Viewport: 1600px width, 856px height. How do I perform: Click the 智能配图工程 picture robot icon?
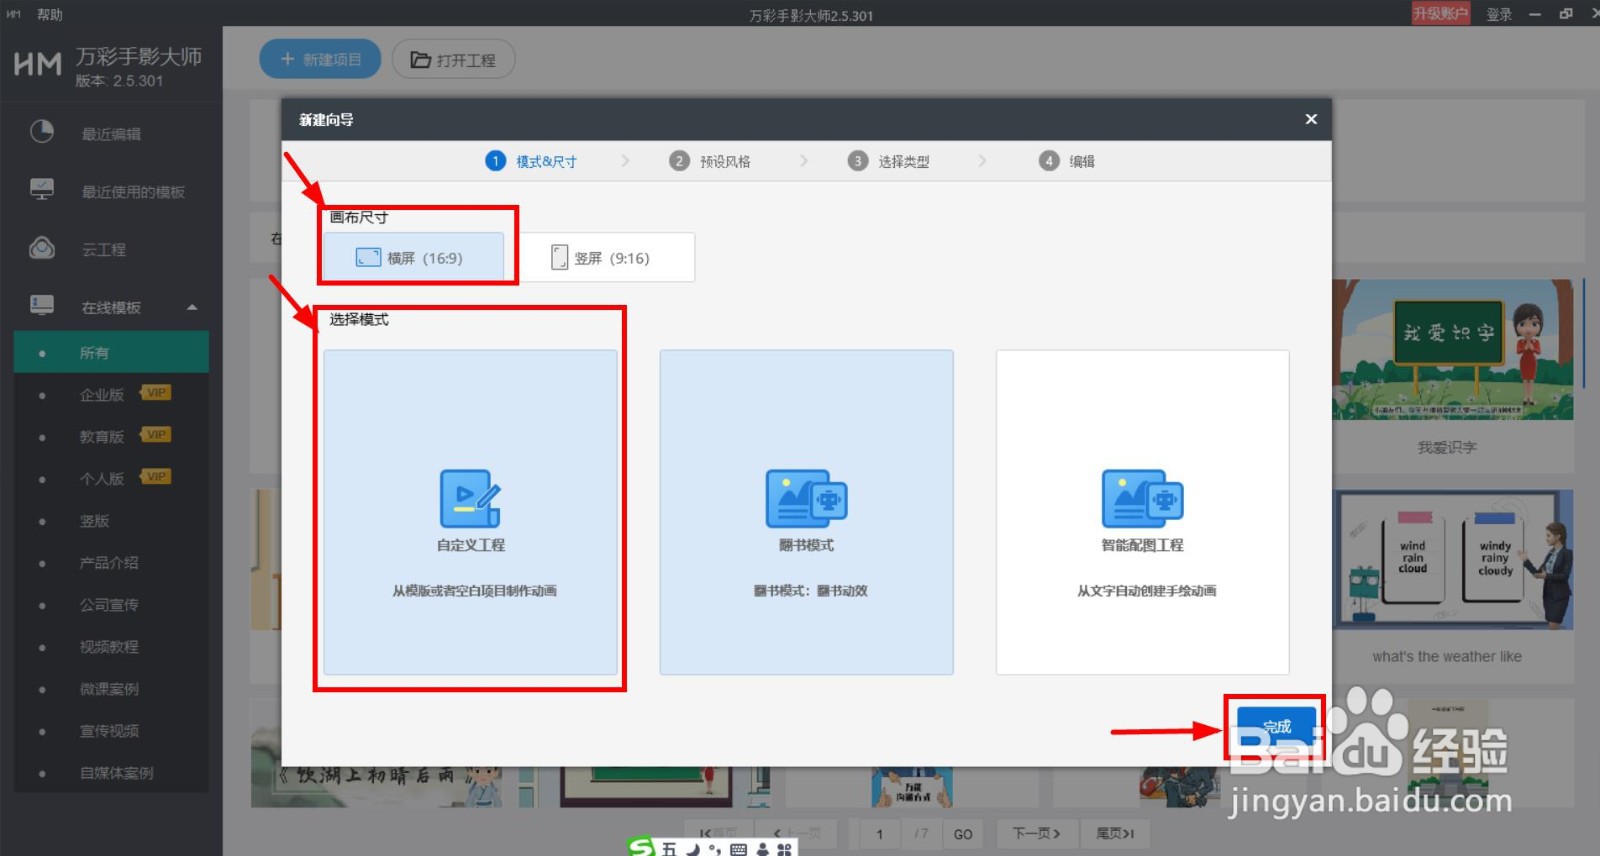(1142, 498)
